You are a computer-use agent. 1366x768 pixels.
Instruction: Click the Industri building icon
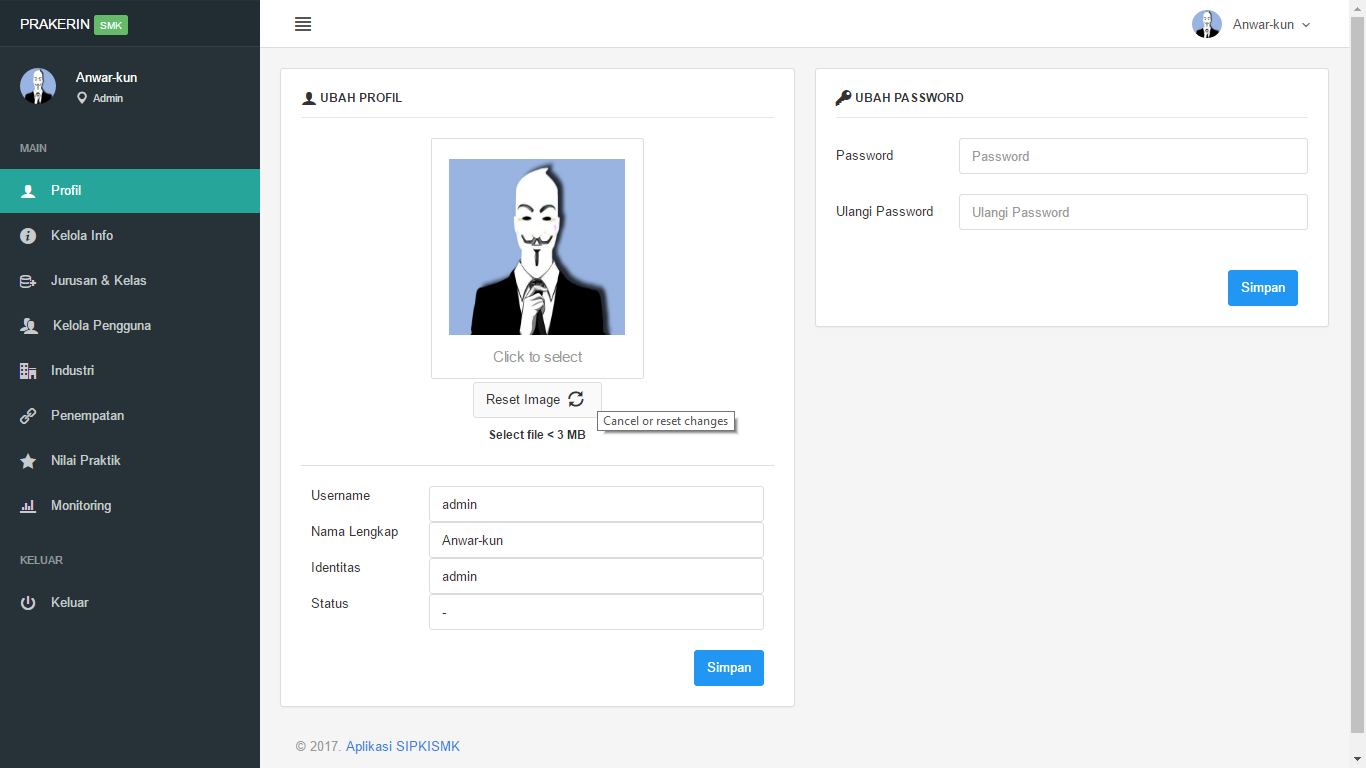(28, 371)
